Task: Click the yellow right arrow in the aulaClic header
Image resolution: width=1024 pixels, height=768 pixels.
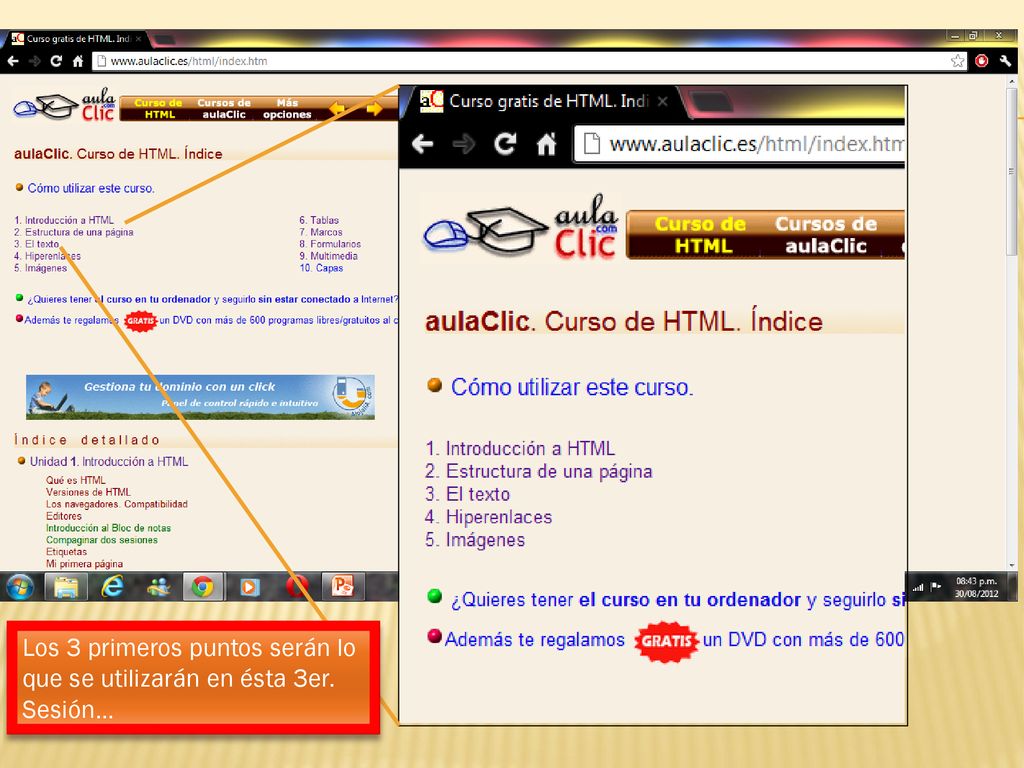Action: (x=375, y=108)
